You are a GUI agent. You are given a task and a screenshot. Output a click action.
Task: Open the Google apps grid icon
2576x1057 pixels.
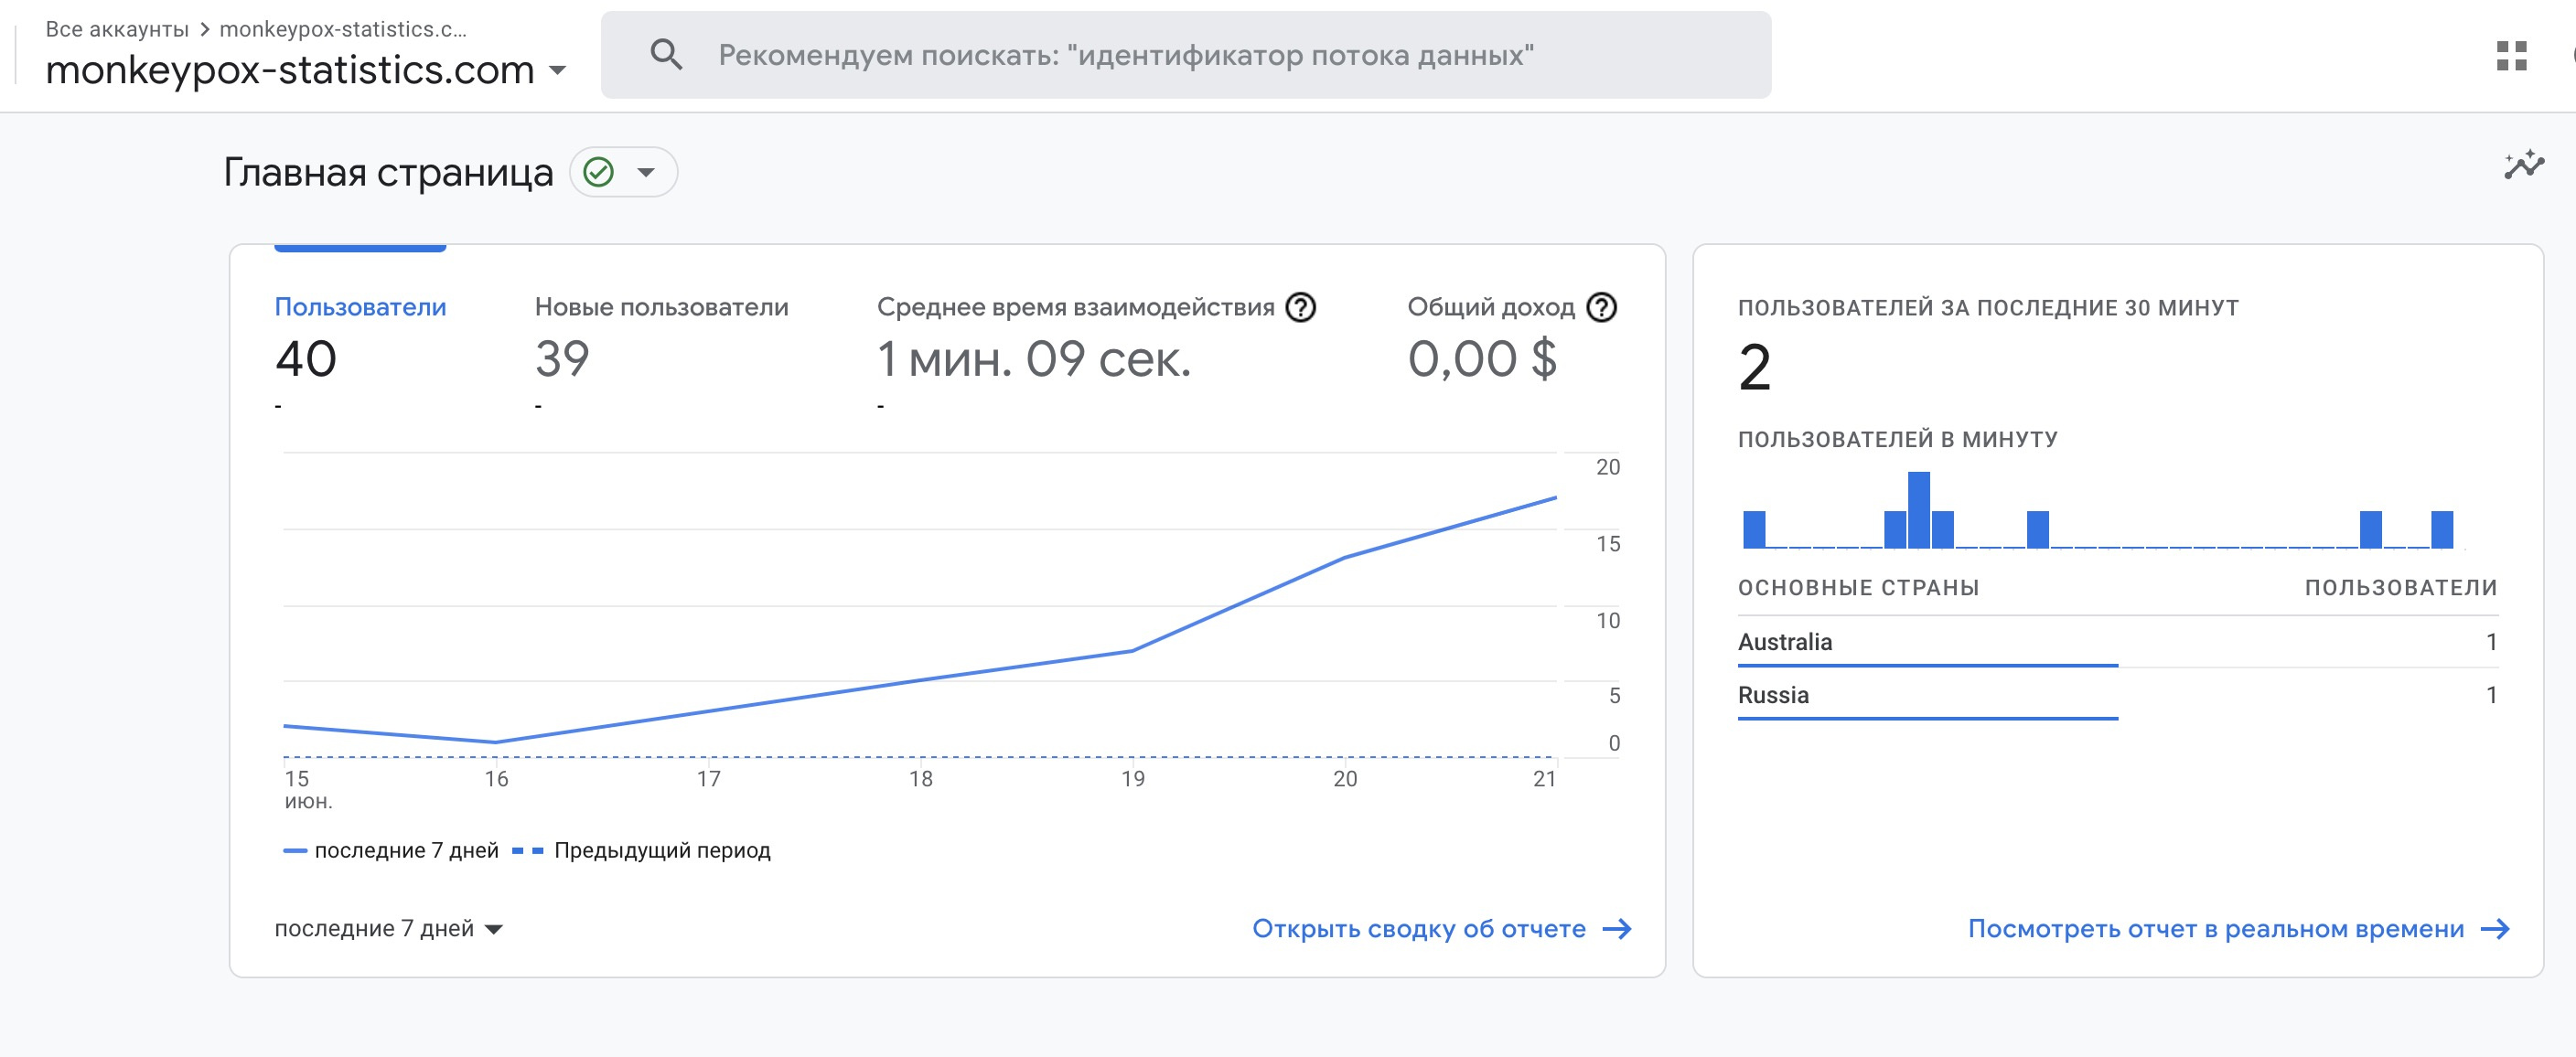coord(2511,56)
